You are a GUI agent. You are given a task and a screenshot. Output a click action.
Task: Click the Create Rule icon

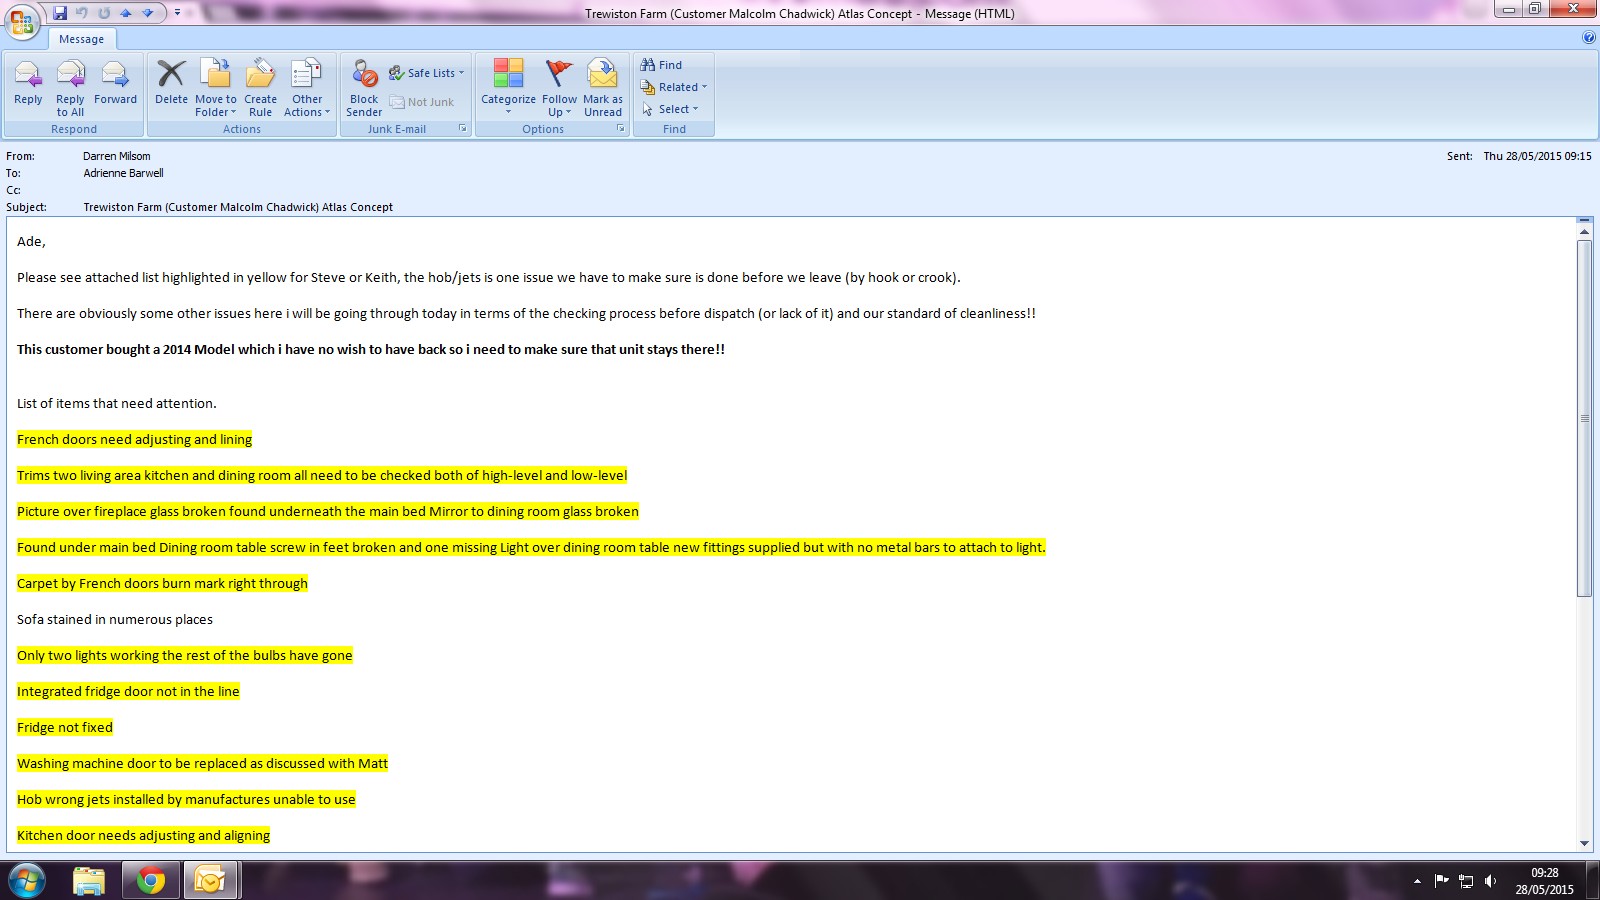coord(260,86)
